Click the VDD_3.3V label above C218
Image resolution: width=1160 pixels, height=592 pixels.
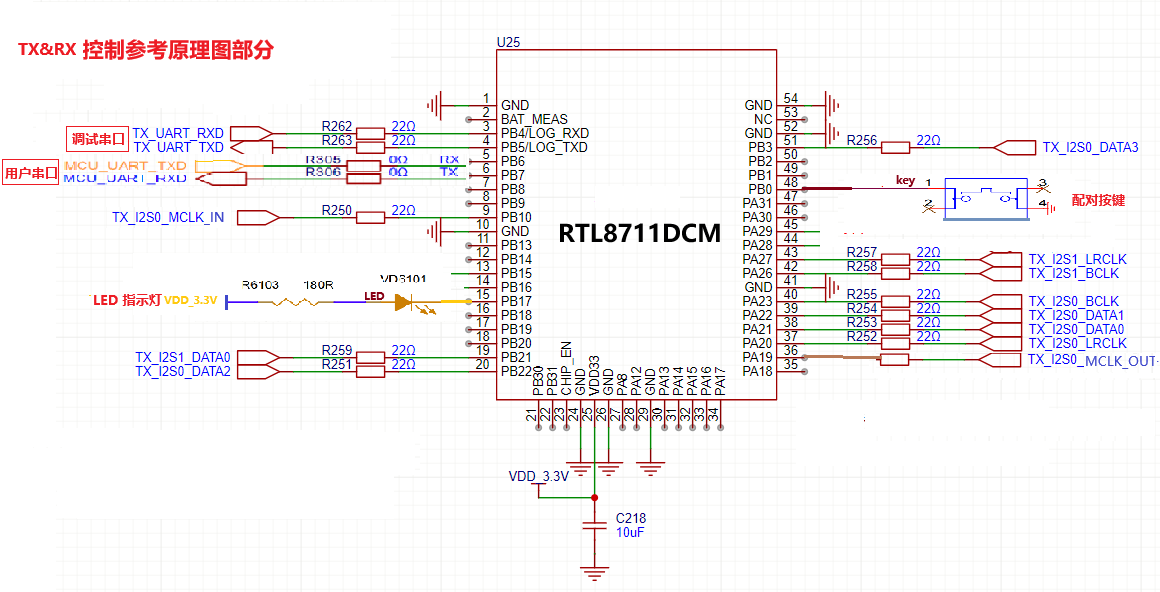[539, 477]
